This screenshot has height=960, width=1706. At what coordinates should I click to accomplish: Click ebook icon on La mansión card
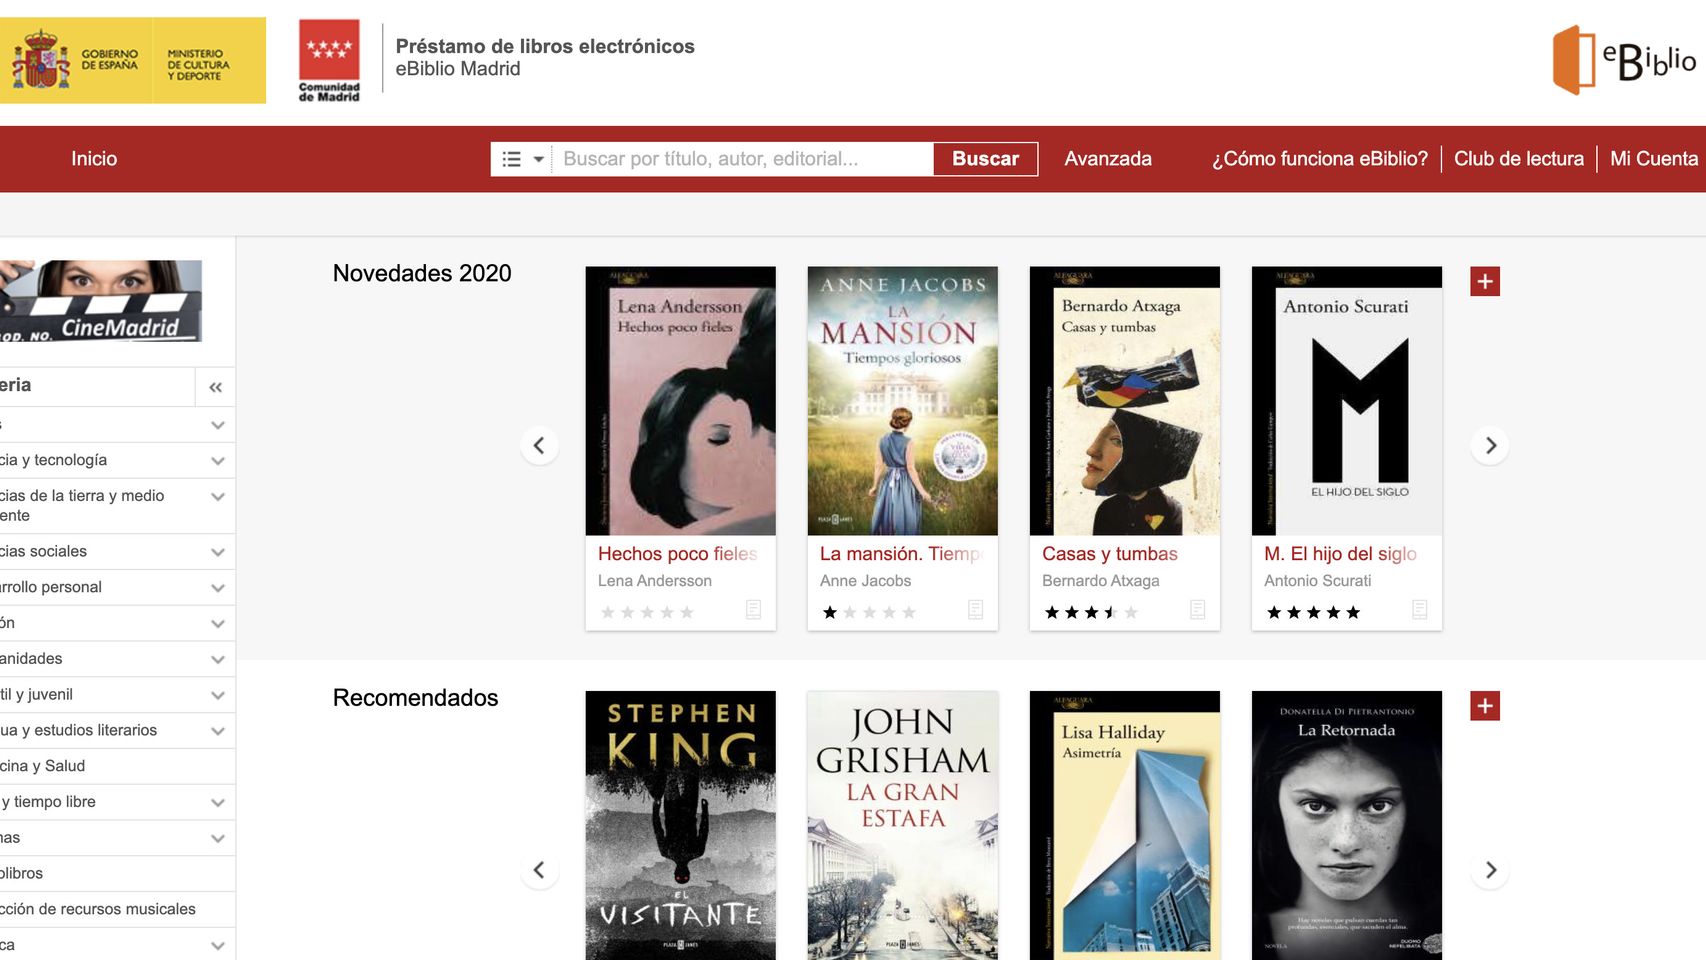pos(976,610)
